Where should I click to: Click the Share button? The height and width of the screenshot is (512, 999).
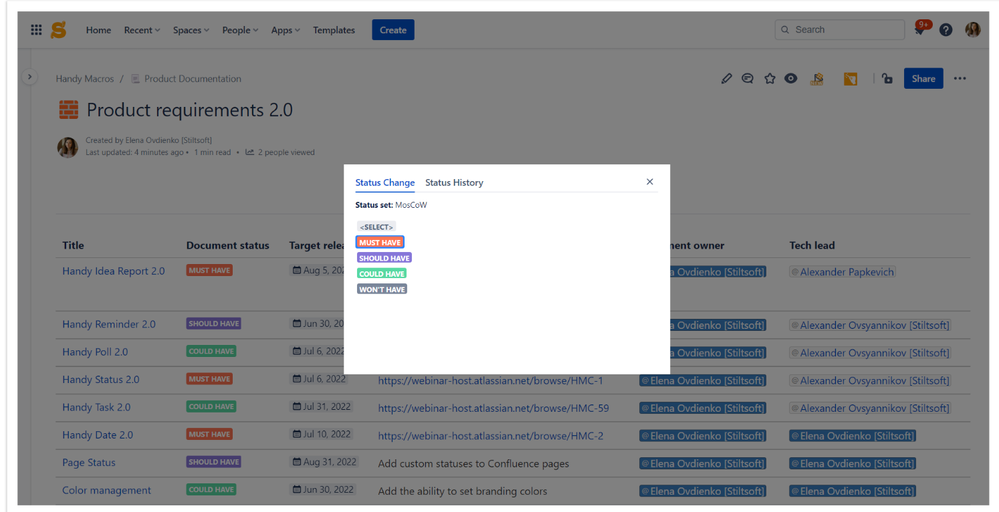(923, 79)
